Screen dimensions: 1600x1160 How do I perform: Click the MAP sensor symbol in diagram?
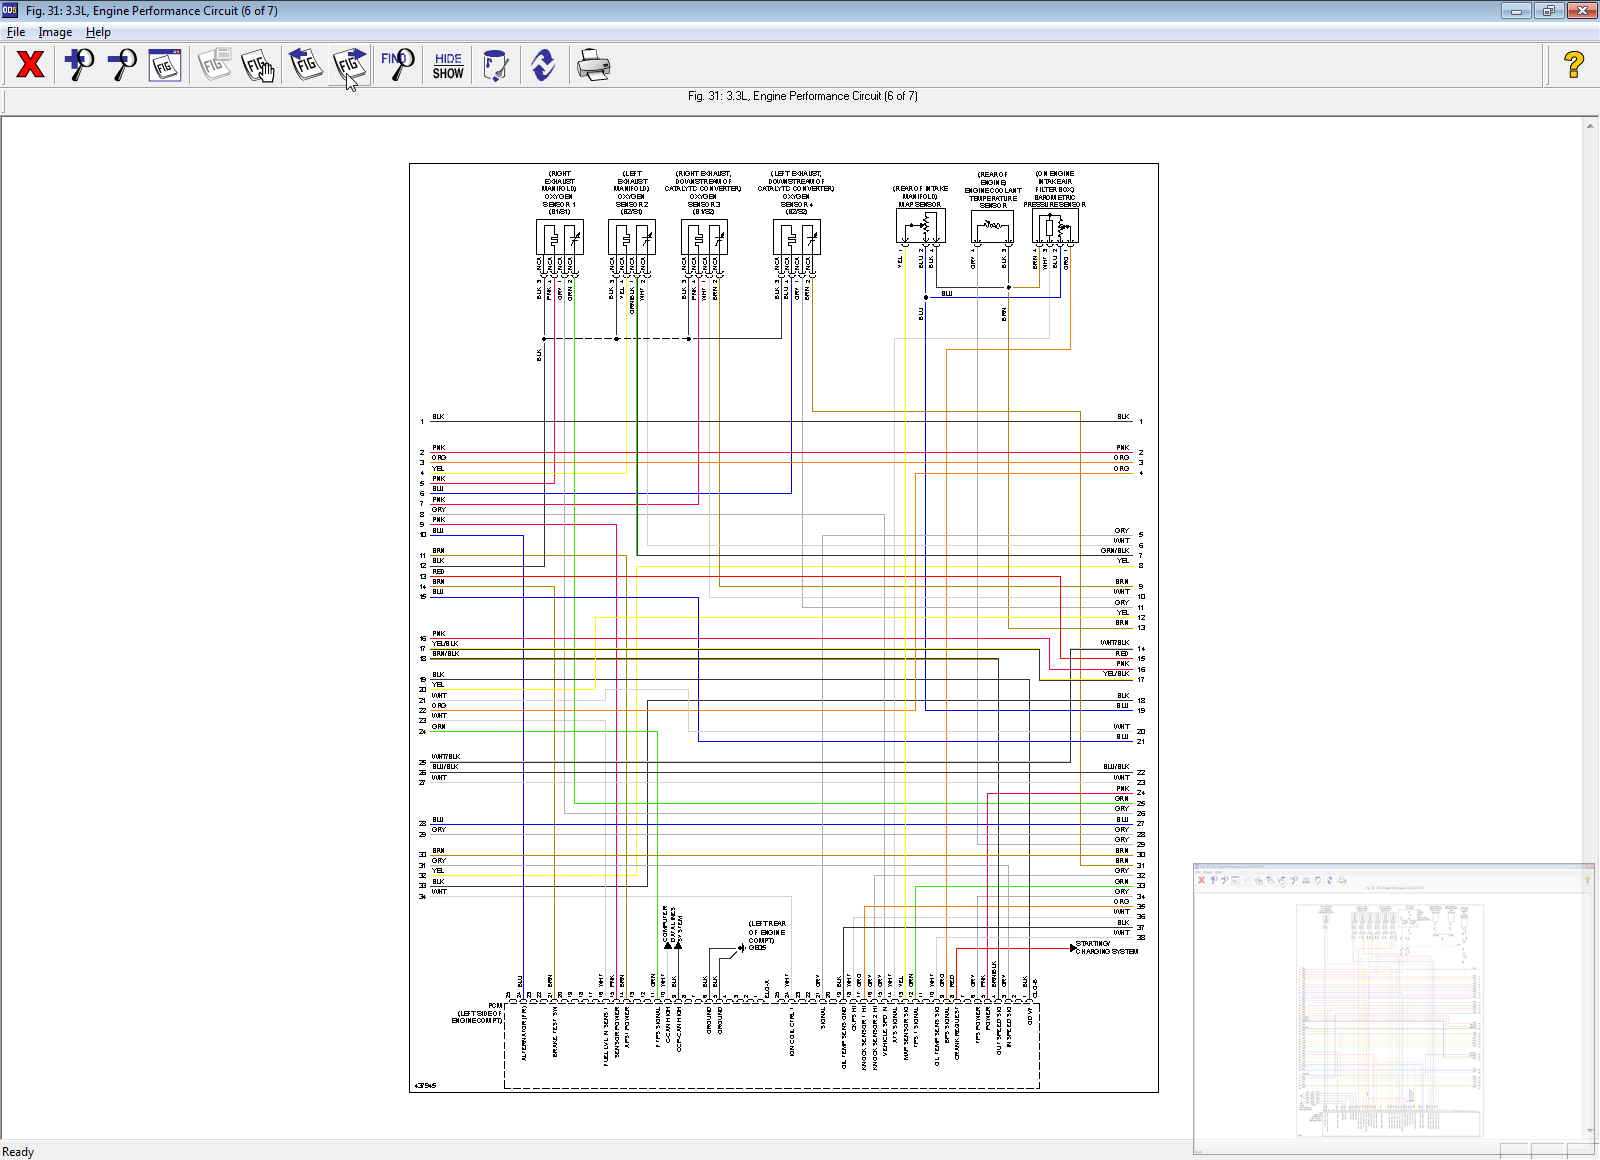(x=920, y=228)
